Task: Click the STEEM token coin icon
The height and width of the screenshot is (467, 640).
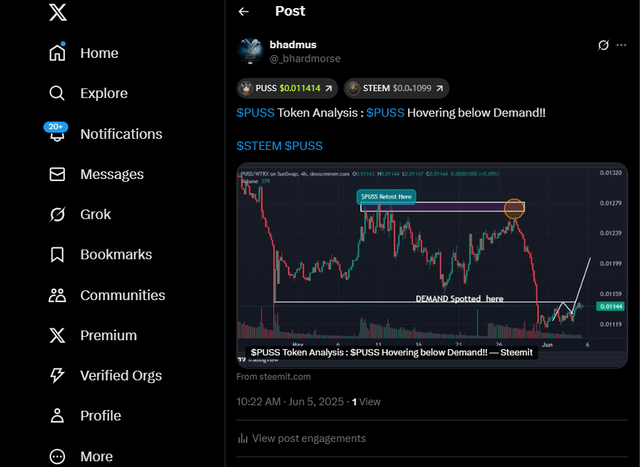Action: pyautogui.click(x=353, y=88)
